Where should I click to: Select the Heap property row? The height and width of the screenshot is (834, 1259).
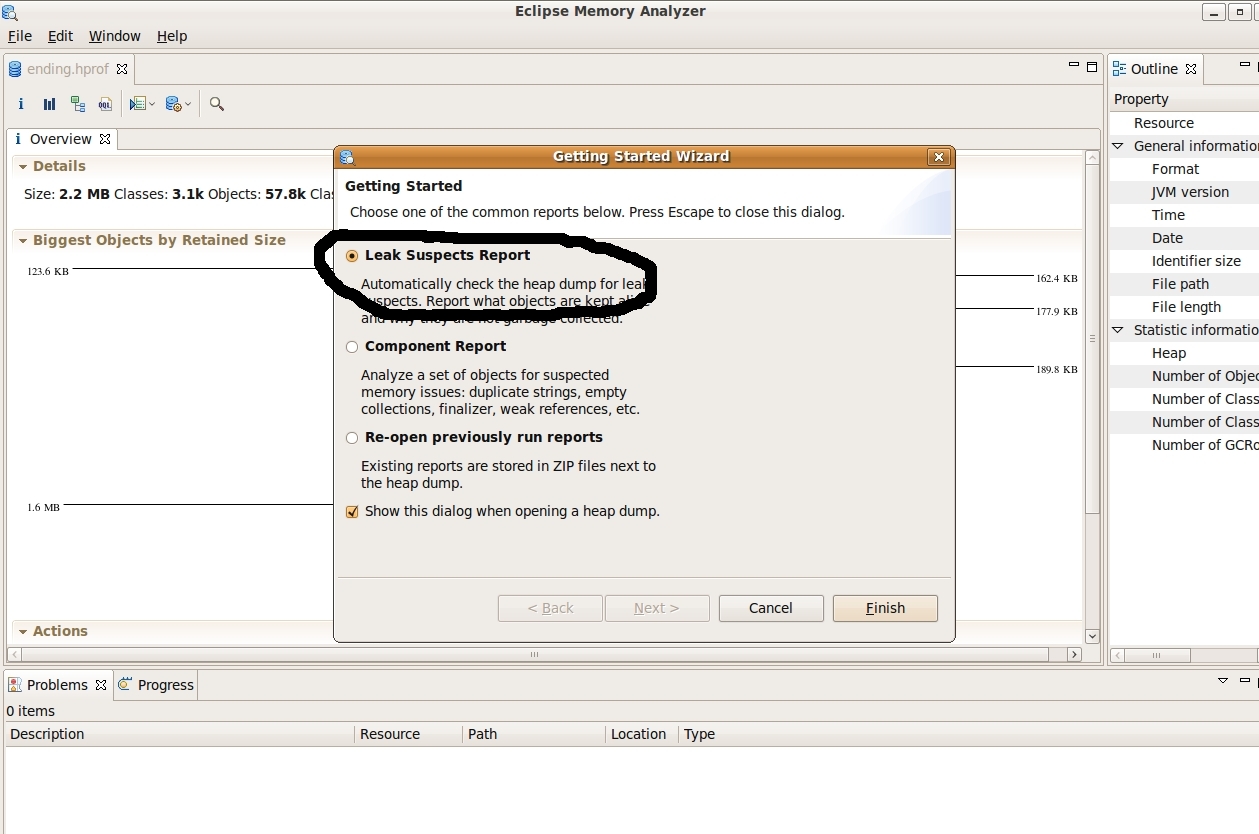(1184, 353)
